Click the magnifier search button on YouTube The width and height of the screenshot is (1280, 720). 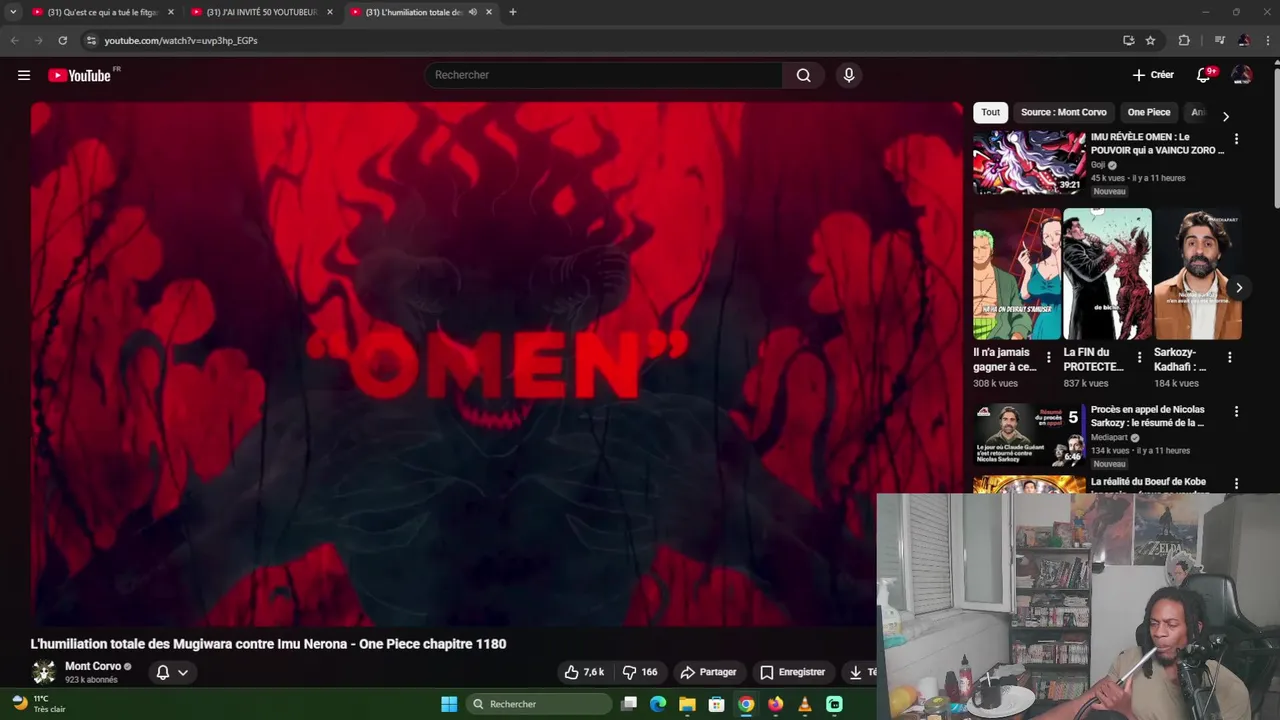[803, 75]
